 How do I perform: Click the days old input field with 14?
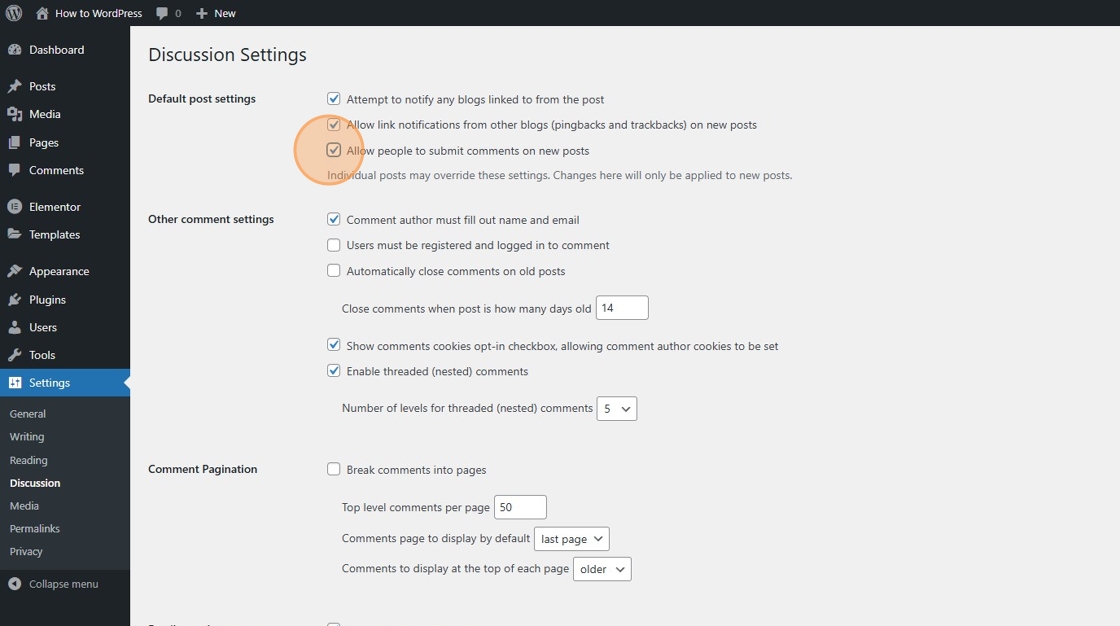click(x=622, y=308)
